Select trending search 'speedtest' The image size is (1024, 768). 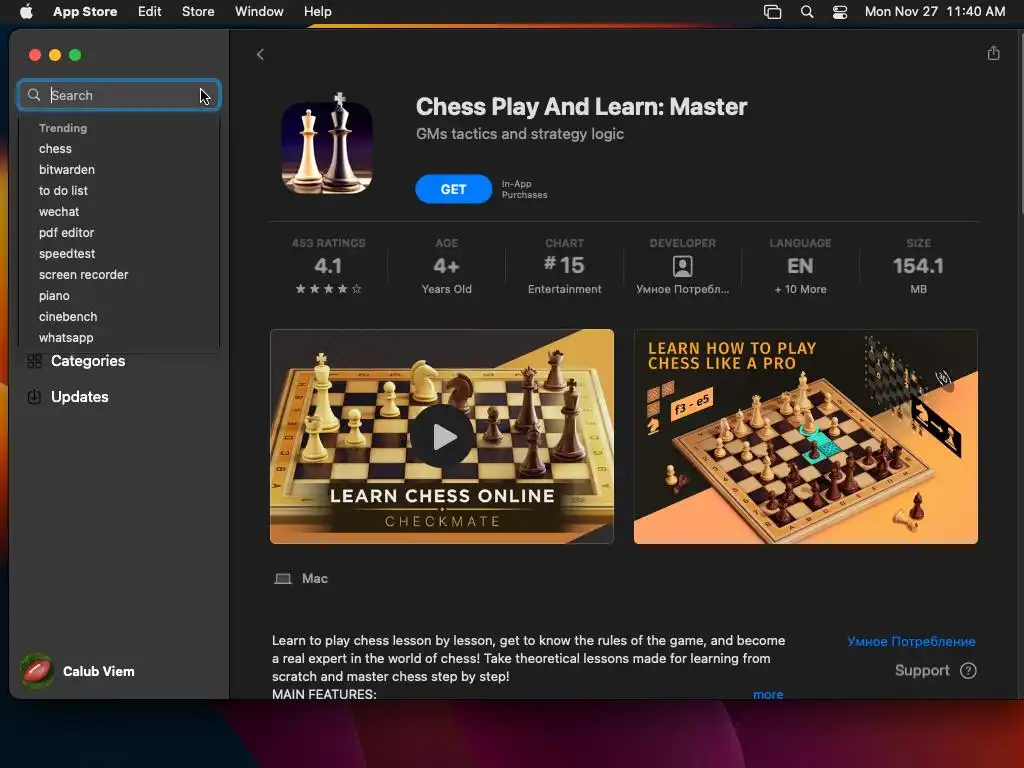pyautogui.click(x=67, y=253)
